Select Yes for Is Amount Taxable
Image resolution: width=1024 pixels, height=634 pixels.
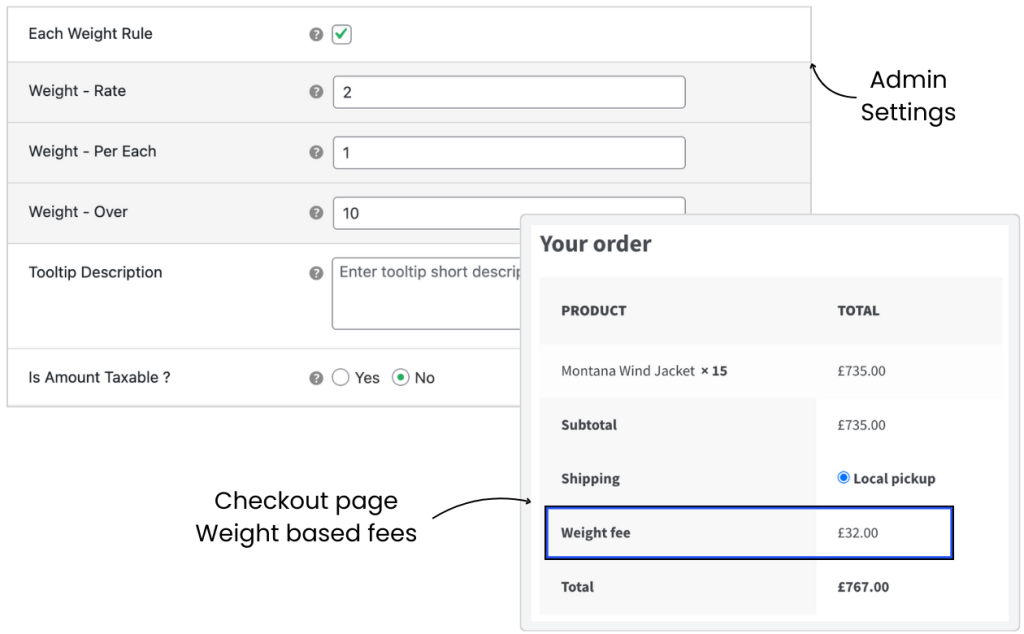click(340, 377)
